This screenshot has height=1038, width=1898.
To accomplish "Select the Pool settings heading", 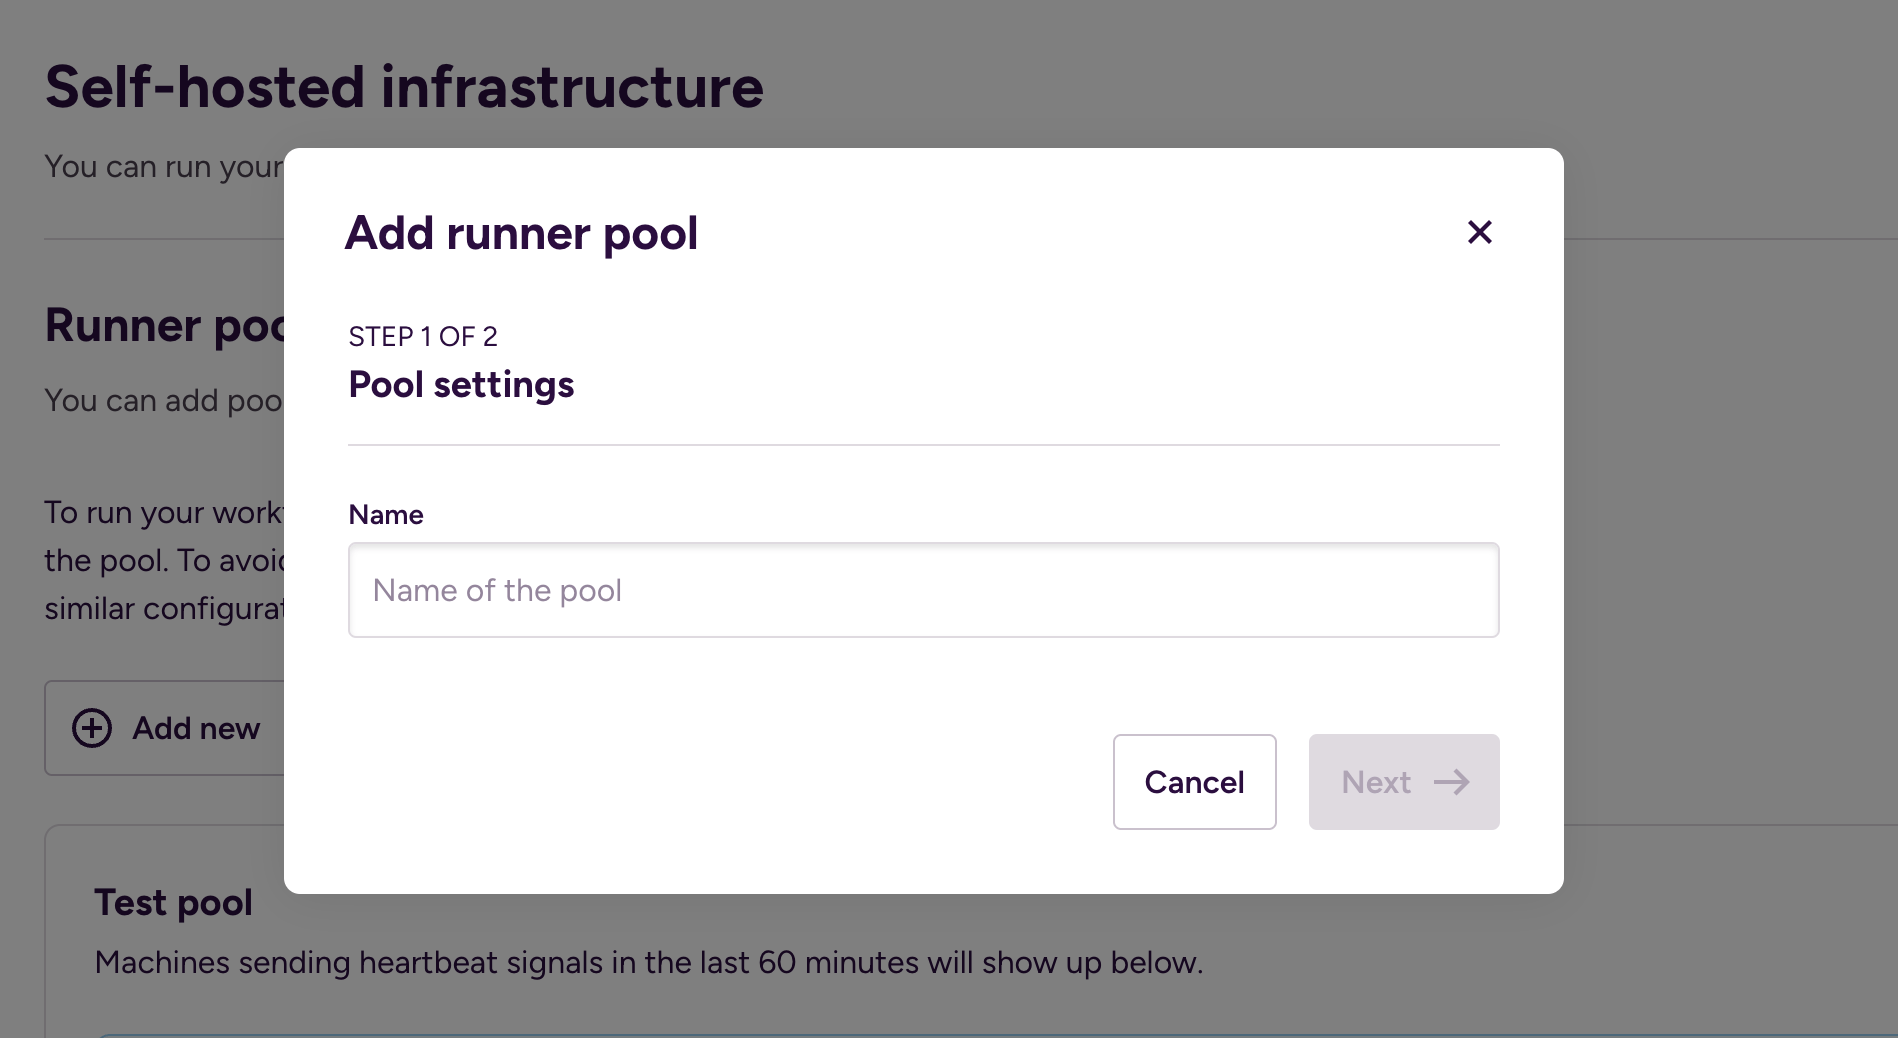I will tap(461, 385).
